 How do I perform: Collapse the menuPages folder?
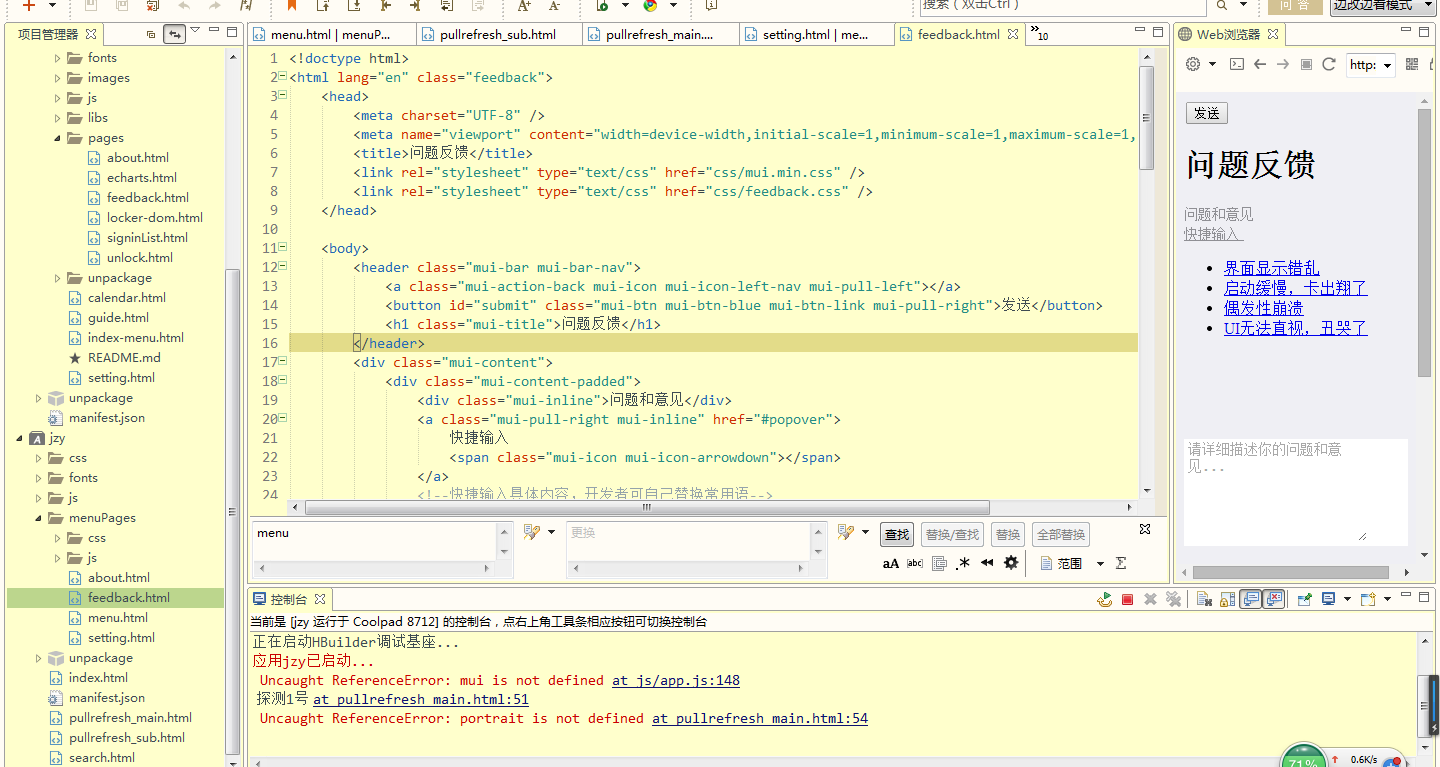pyautogui.click(x=38, y=518)
